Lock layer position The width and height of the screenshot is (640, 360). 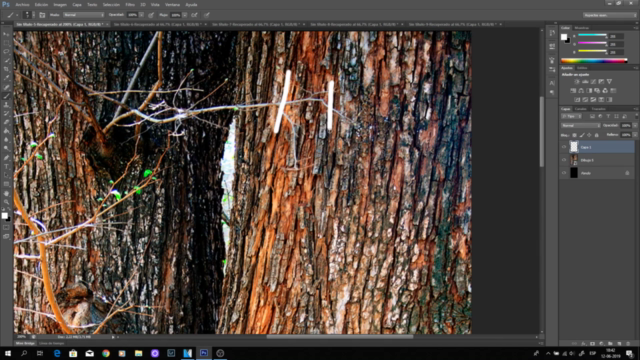pos(589,135)
